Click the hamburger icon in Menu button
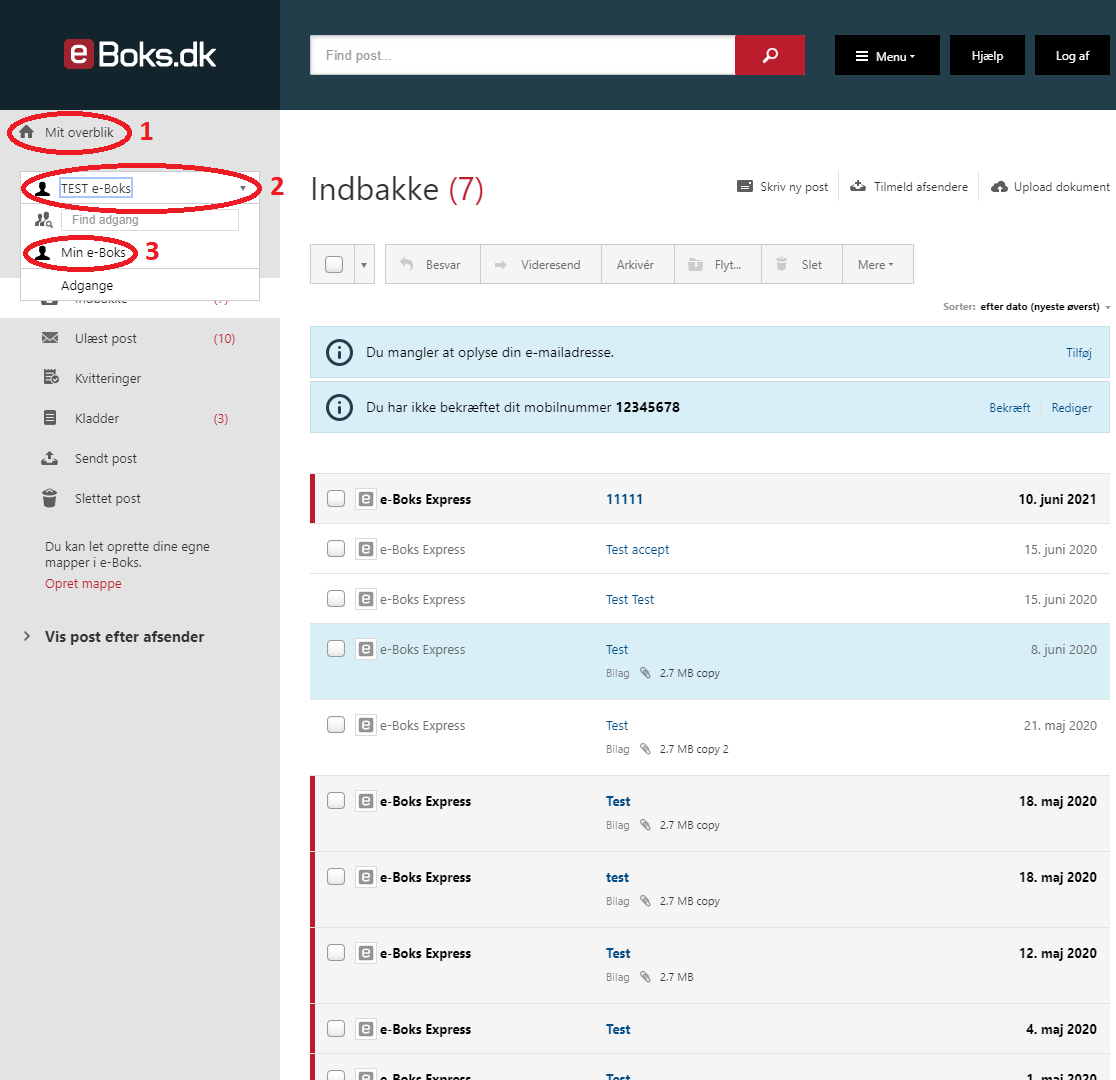This screenshot has height=1080, width=1116. [x=862, y=56]
